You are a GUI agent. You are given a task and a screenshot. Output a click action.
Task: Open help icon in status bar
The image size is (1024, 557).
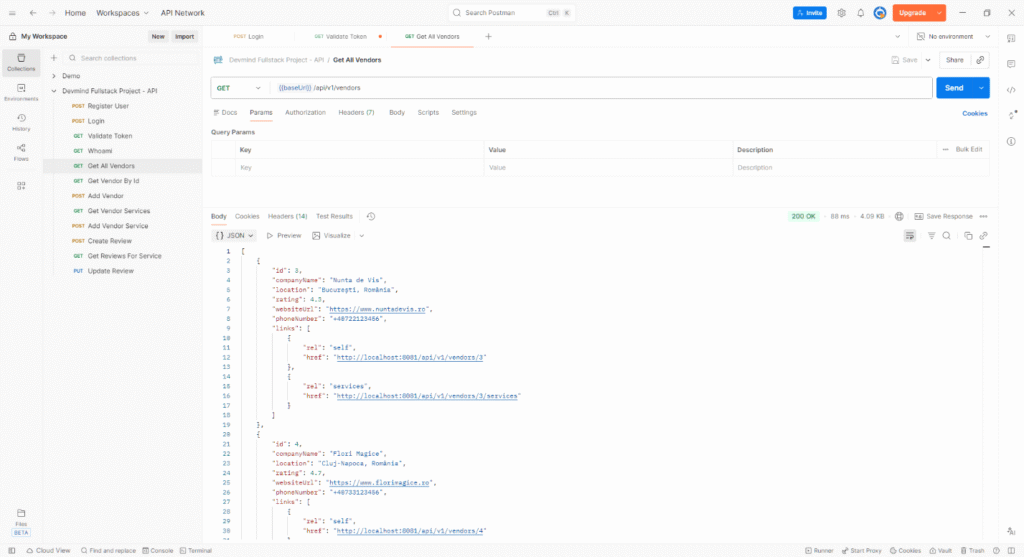[996, 550]
